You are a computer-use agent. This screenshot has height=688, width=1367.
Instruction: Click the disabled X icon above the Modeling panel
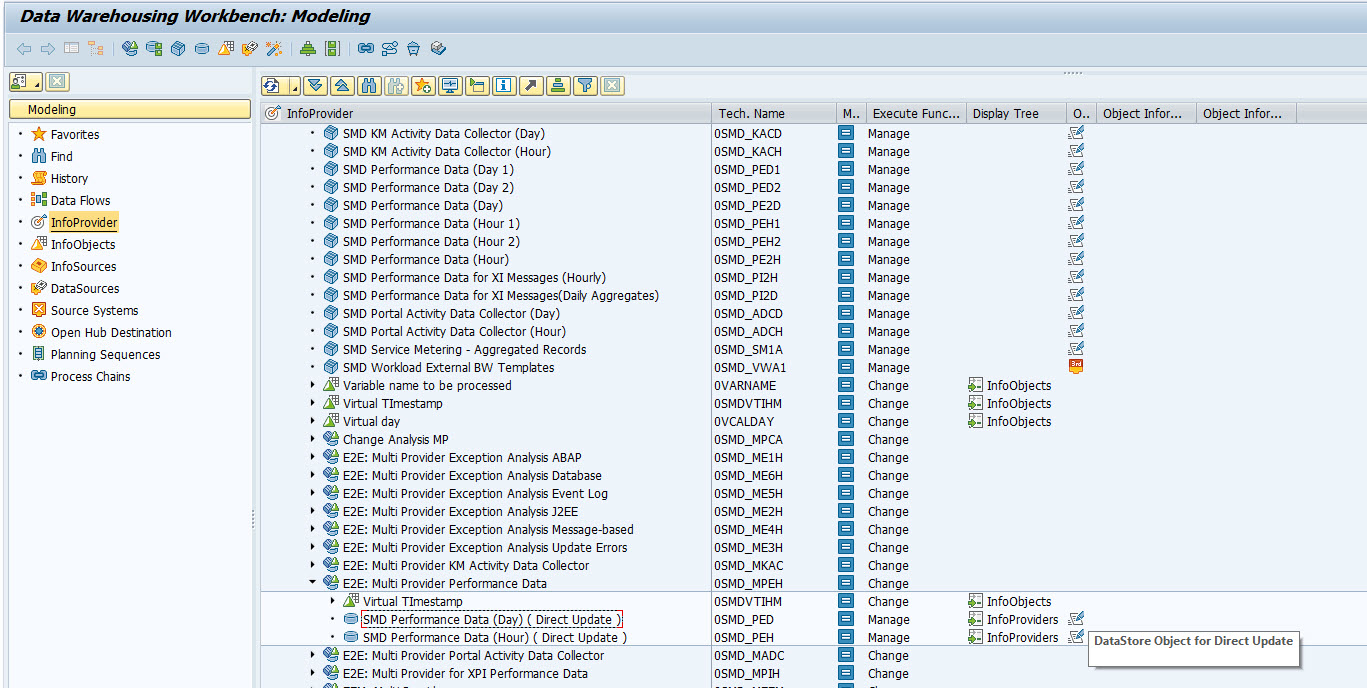click(x=58, y=82)
